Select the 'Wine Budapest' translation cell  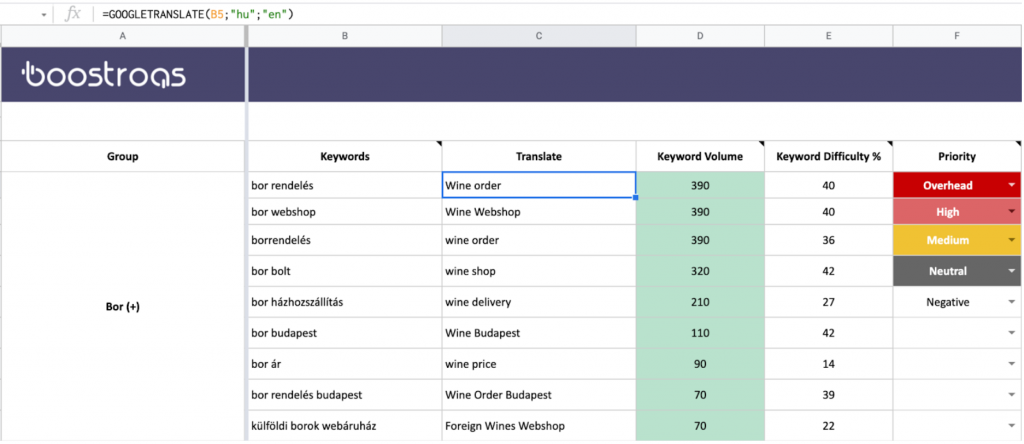[539, 333]
